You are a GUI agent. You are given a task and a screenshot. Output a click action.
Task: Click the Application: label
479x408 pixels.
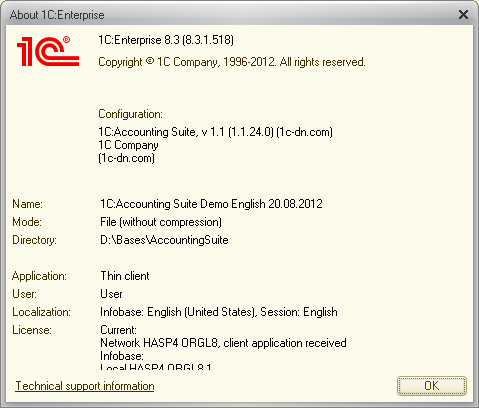pos(39,276)
